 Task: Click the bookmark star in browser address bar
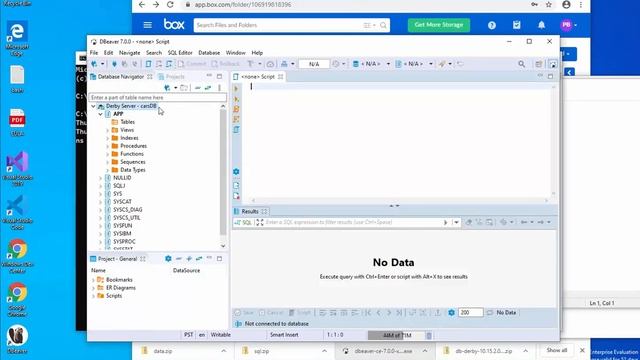(x=549, y=4)
